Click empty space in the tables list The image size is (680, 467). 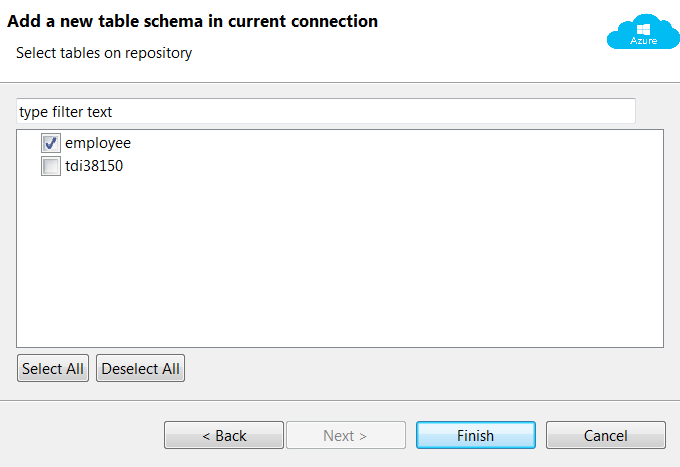click(340, 270)
